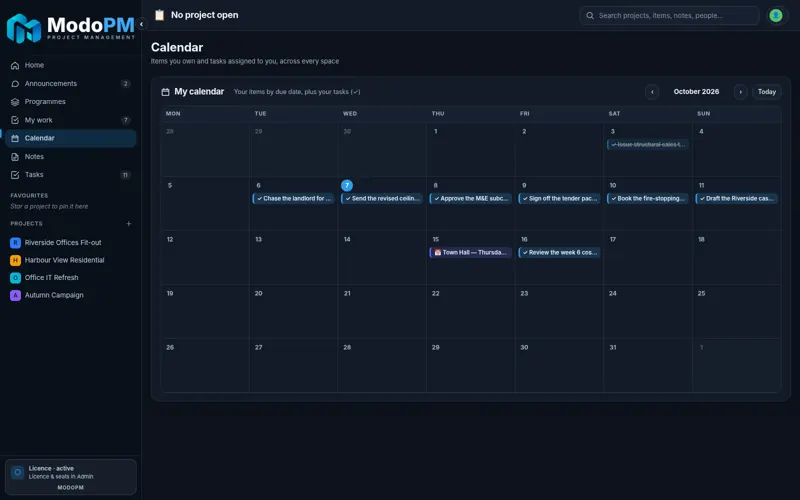Add a new project with plus icon
The image size is (800, 500).
pyautogui.click(x=129, y=223)
